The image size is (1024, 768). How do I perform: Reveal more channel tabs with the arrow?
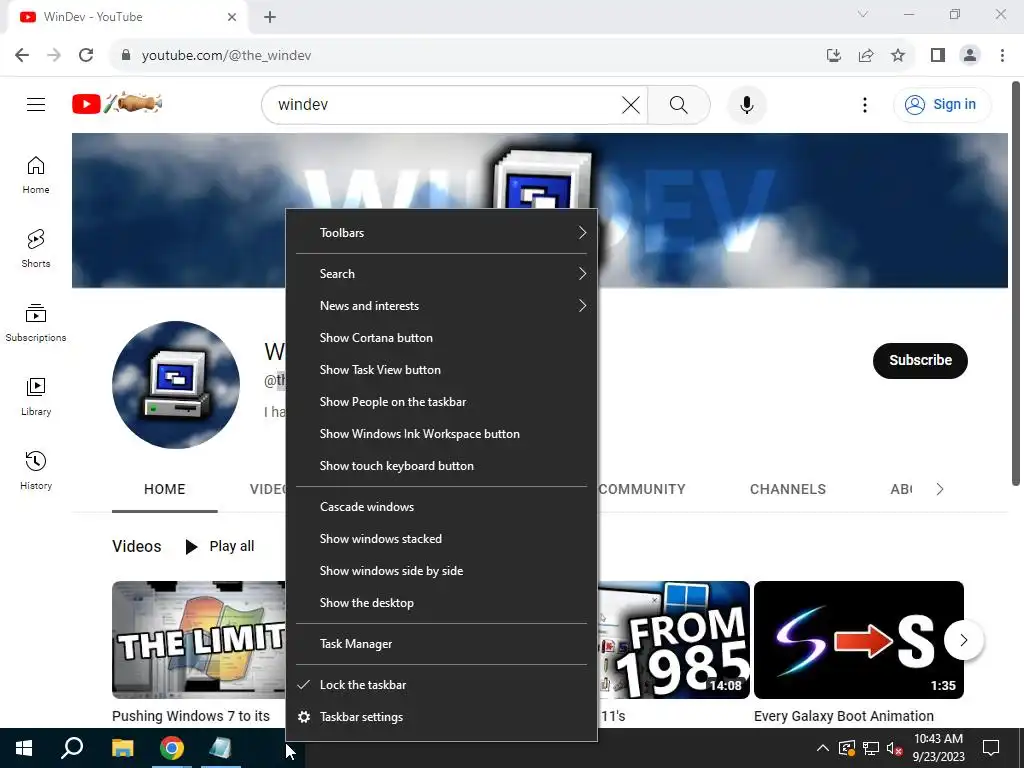tap(940, 489)
